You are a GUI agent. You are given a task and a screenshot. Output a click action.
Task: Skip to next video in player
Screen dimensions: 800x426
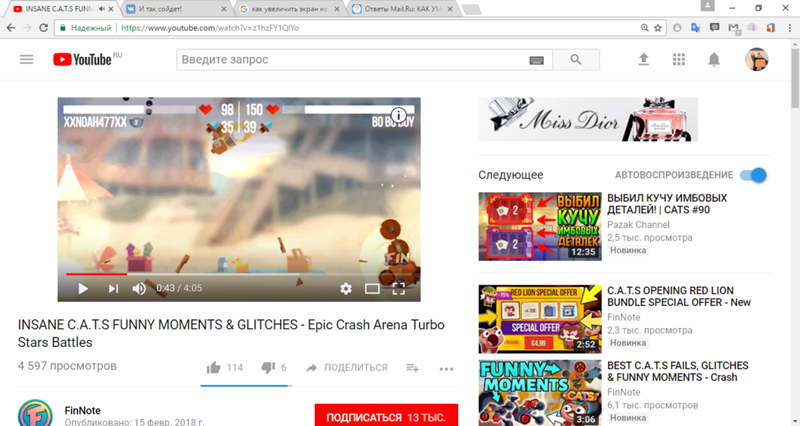113,288
